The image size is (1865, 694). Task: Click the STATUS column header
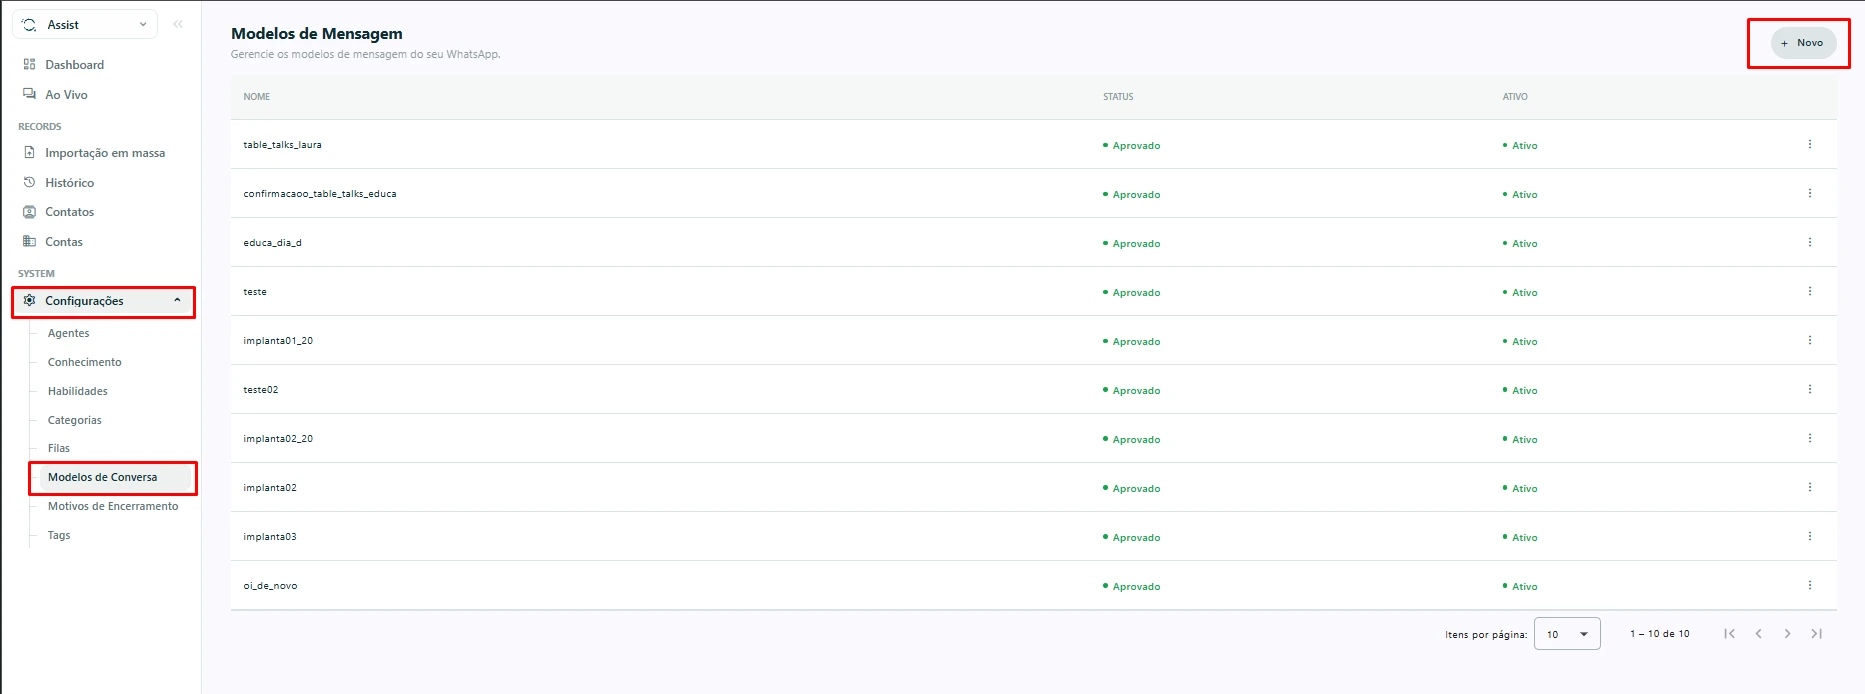tap(1118, 97)
